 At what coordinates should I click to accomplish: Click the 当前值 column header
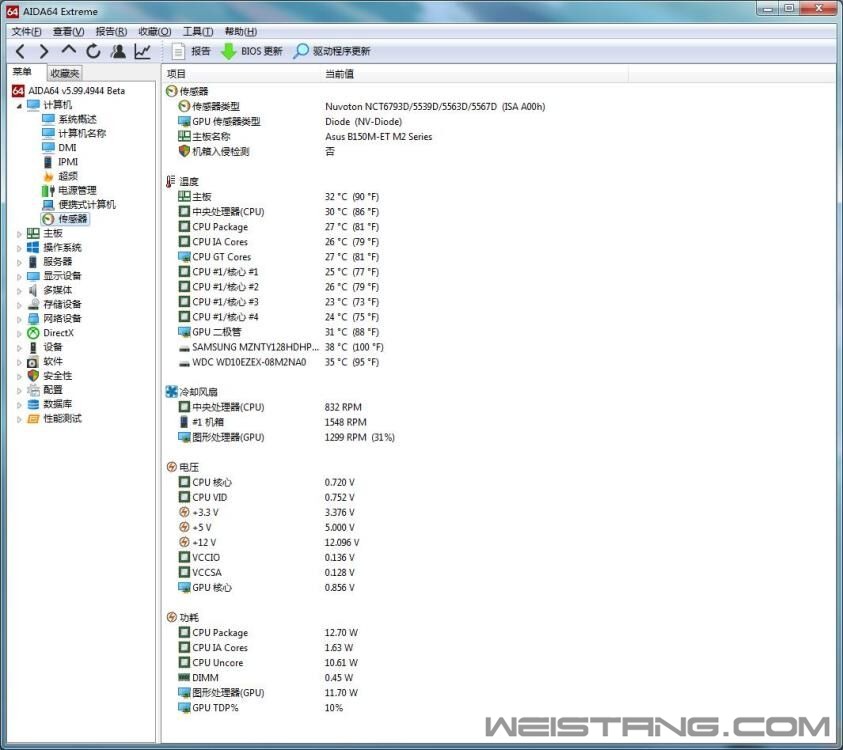(475, 74)
